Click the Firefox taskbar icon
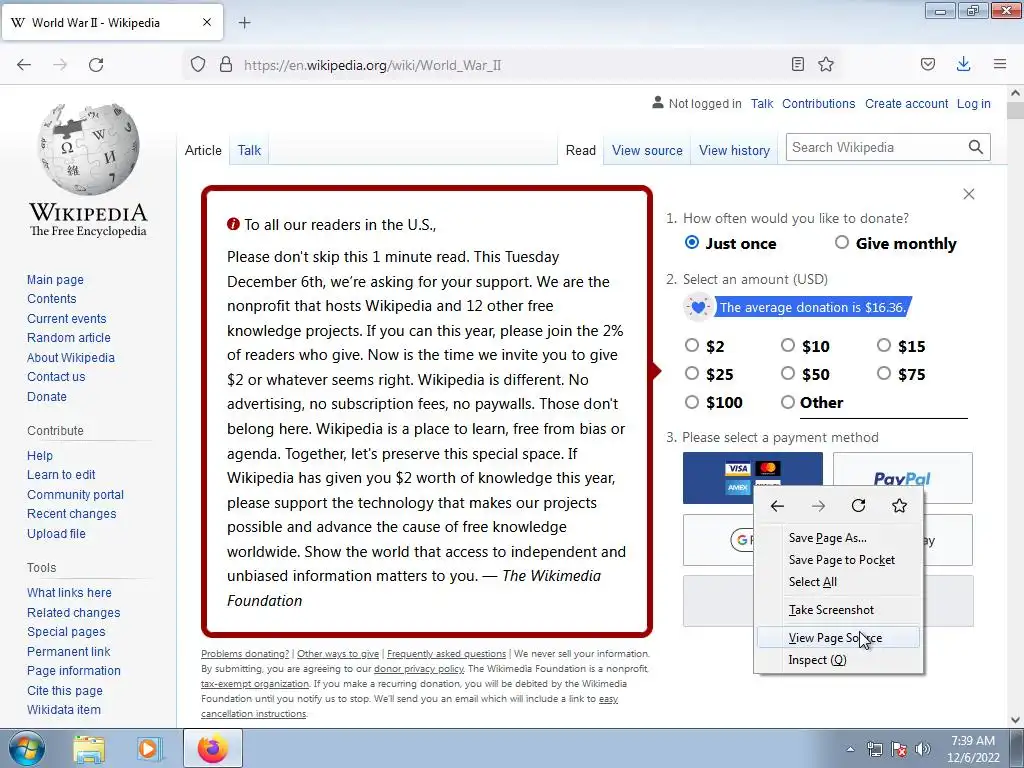1024x768 pixels. (213, 748)
